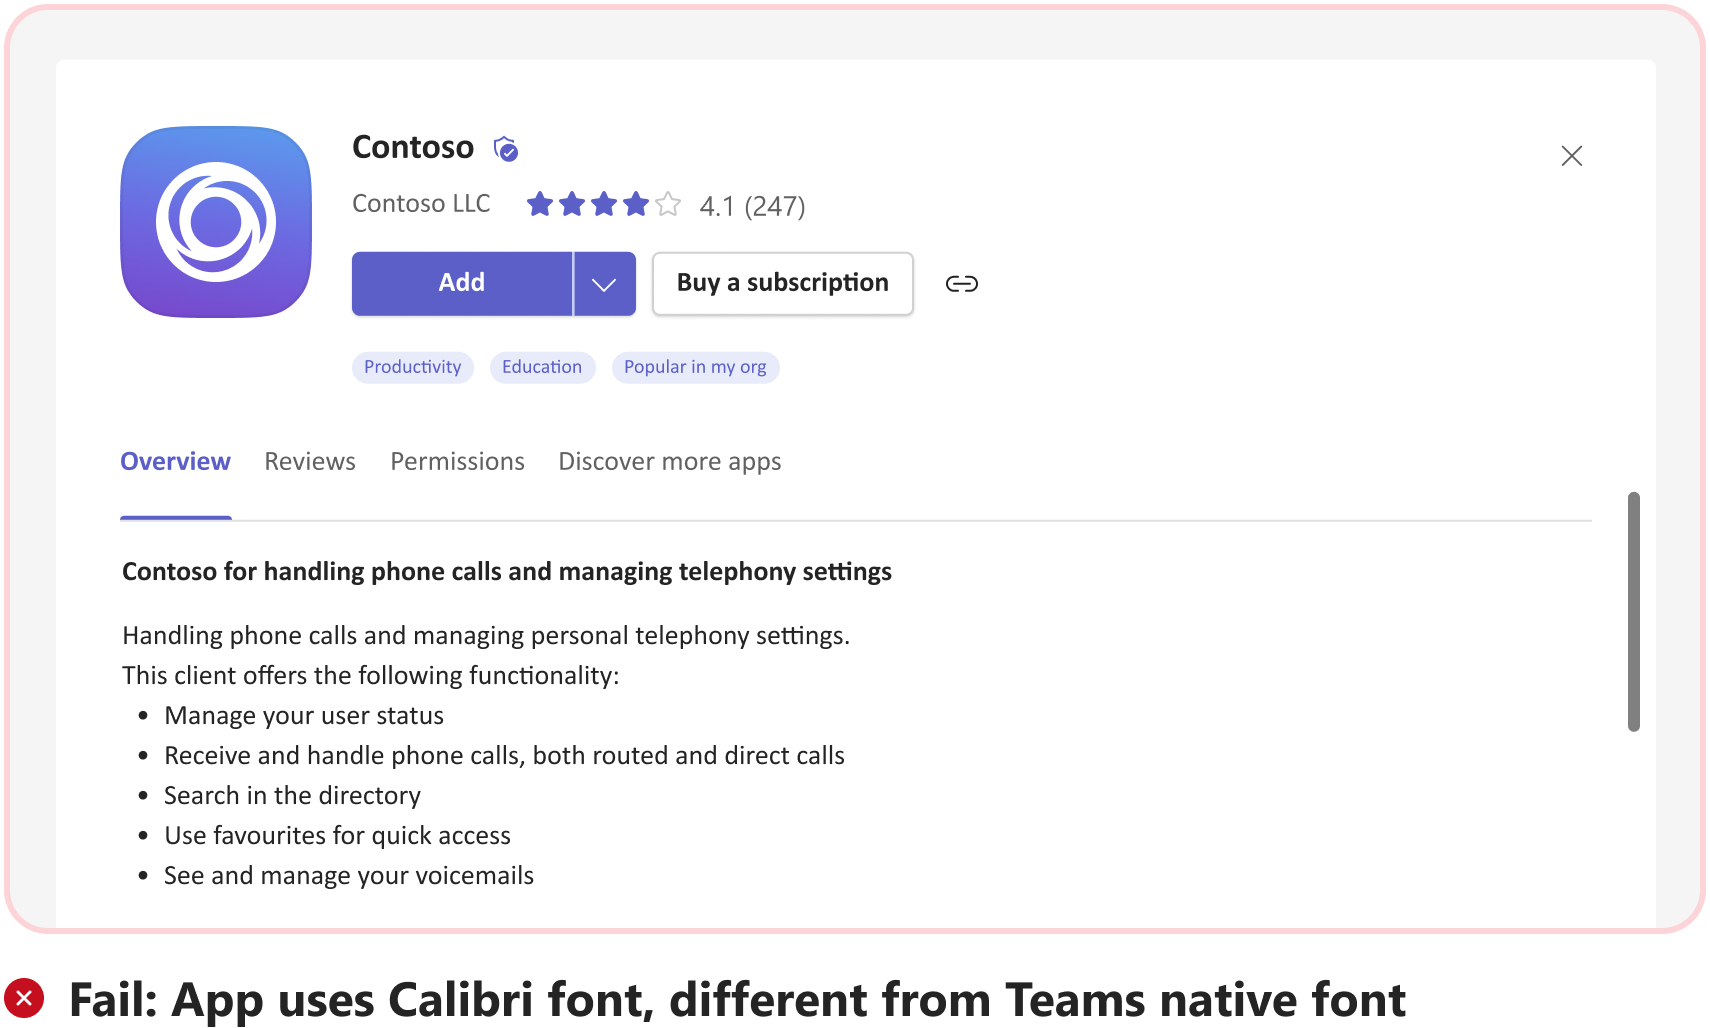The width and height of the screenshot is (1710, 1028).
Task: Open the Discover more apps tab
Action: click(x=670, y=462)
